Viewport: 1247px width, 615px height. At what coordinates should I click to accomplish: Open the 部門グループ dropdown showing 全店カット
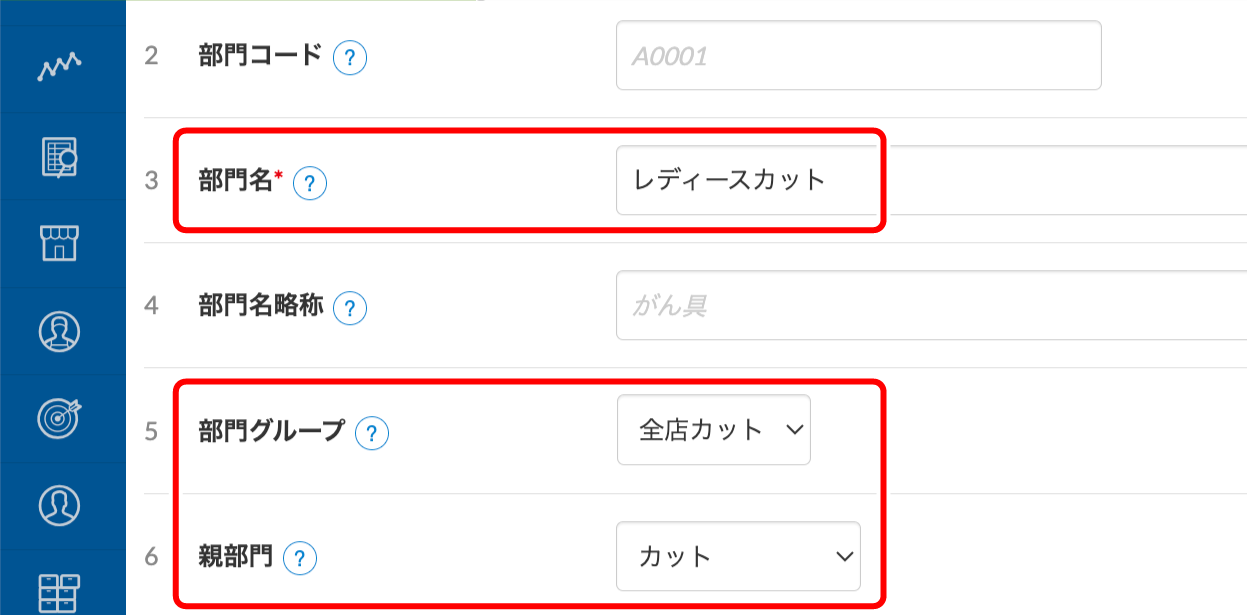tap(712, 430)
